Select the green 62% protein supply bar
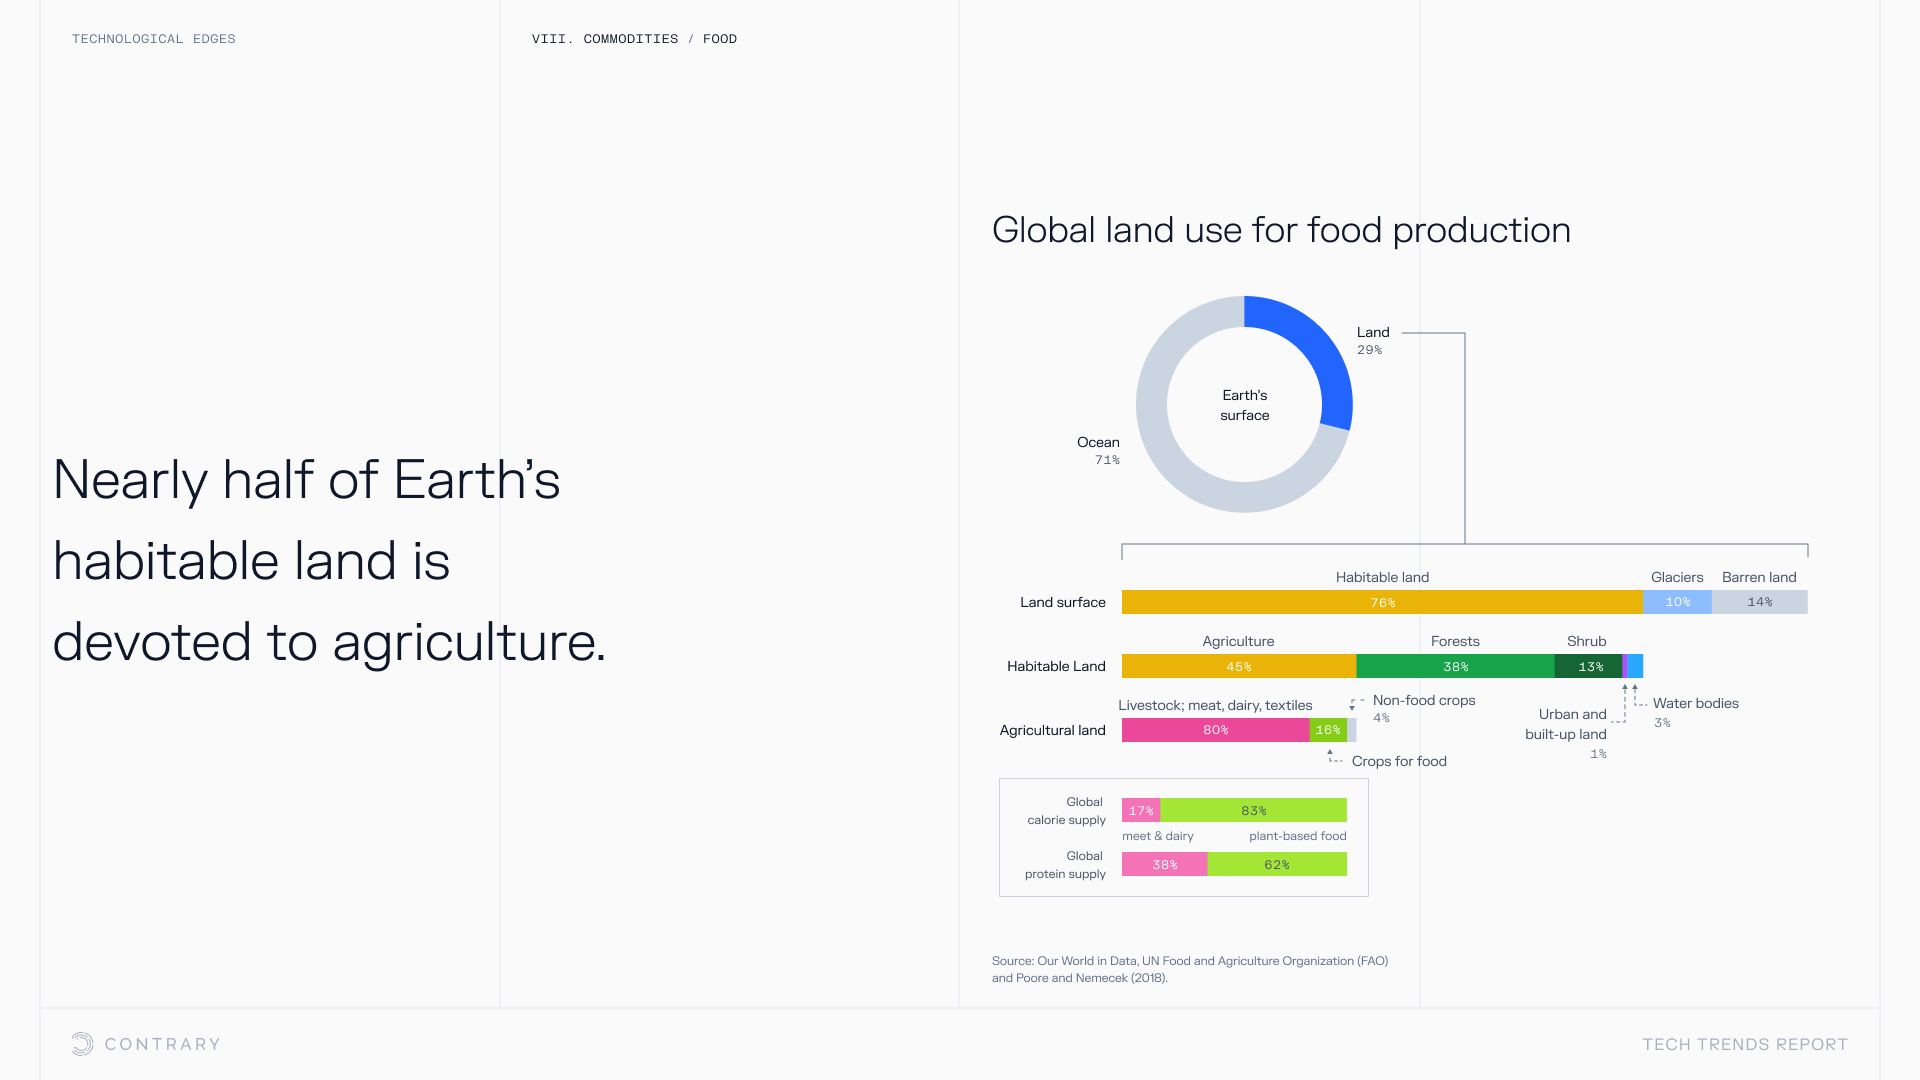1920x1080 pixels. coord(1276,864)
